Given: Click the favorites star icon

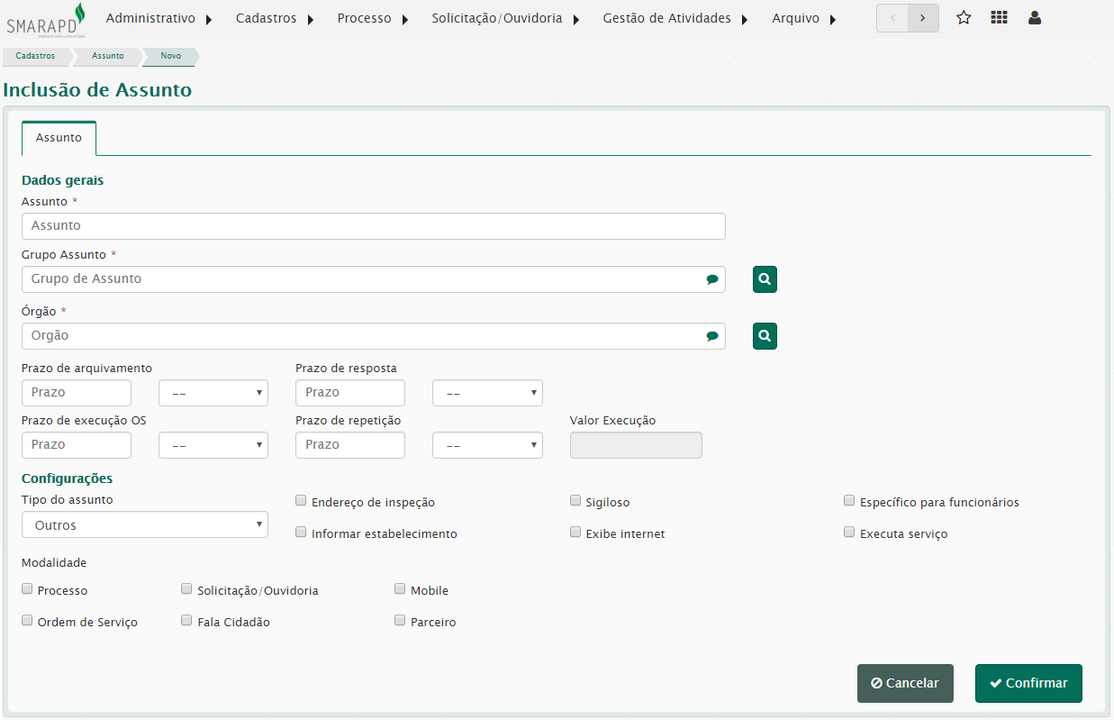Looking at the screenshot, I should tap(963, 18).
